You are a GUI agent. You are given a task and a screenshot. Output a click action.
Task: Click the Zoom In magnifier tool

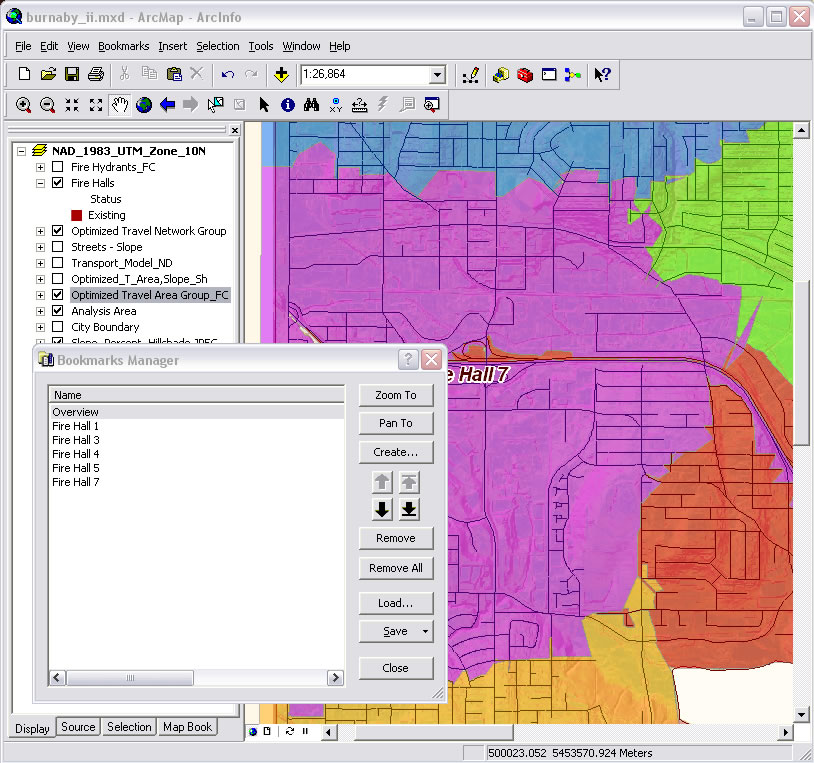(x=23, y=104)
